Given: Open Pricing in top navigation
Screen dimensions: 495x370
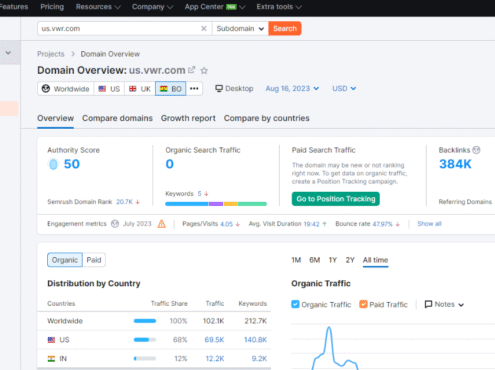Looking at the screenshot, I should coord(52,7).
